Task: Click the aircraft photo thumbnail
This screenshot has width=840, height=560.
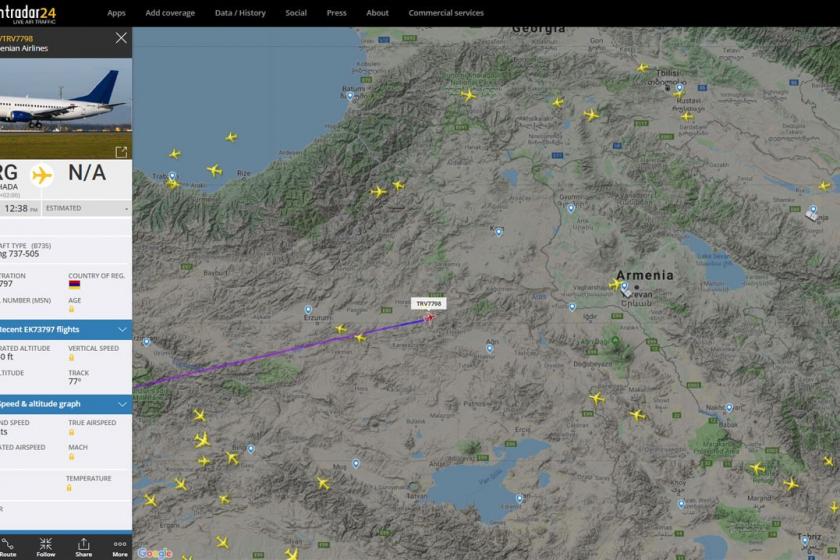Action: click(x=66, y=109)
